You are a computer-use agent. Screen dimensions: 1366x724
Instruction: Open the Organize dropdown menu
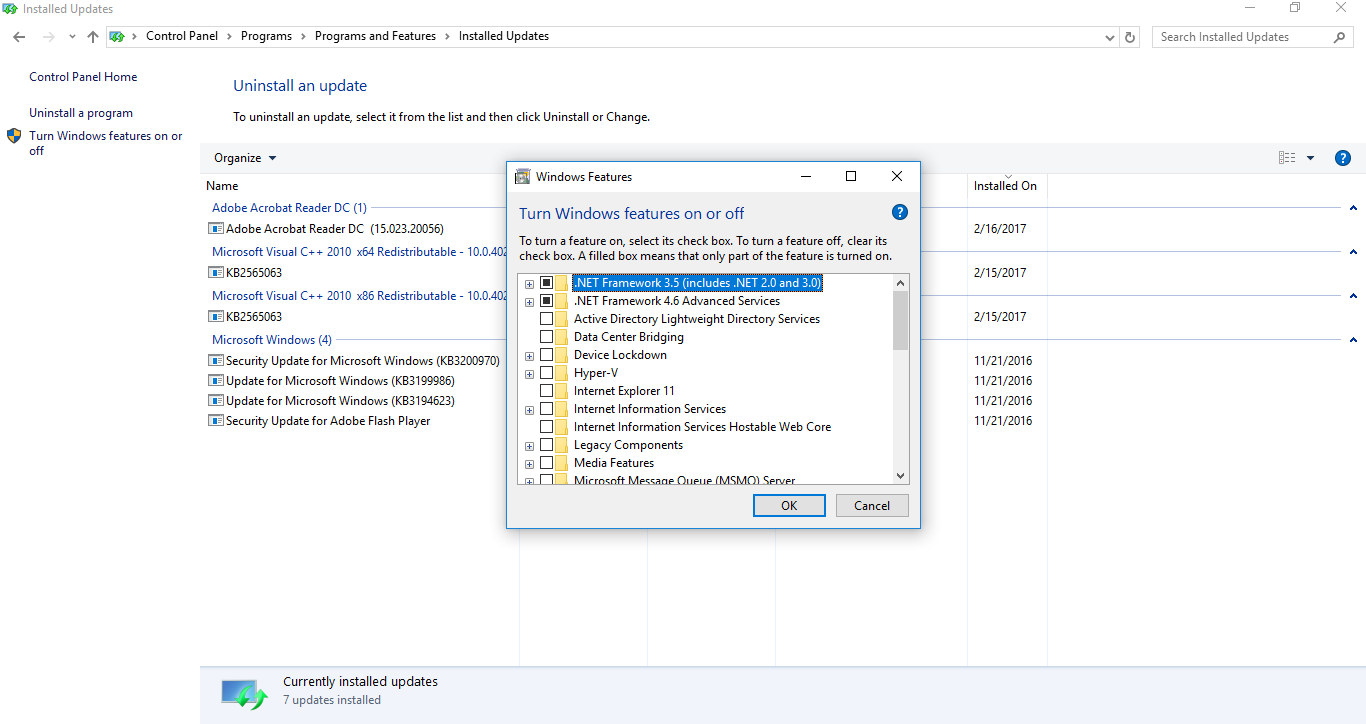245,158
